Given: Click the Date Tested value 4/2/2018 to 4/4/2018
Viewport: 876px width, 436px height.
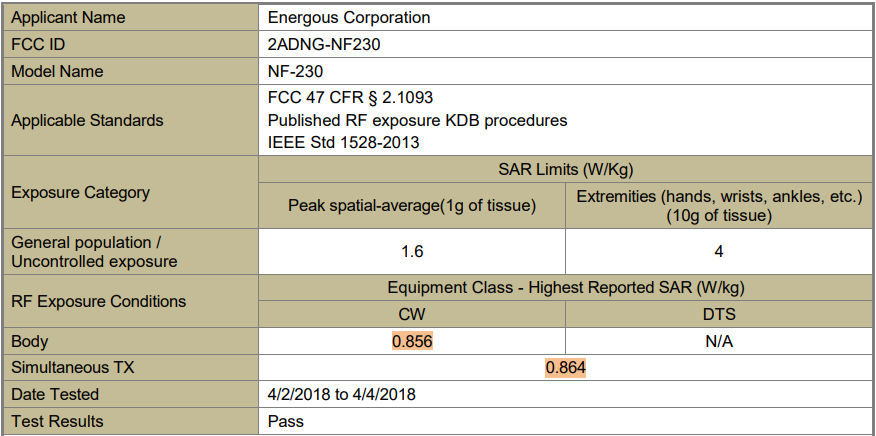Looking at the screenshot, I should [x=341, y=395].
